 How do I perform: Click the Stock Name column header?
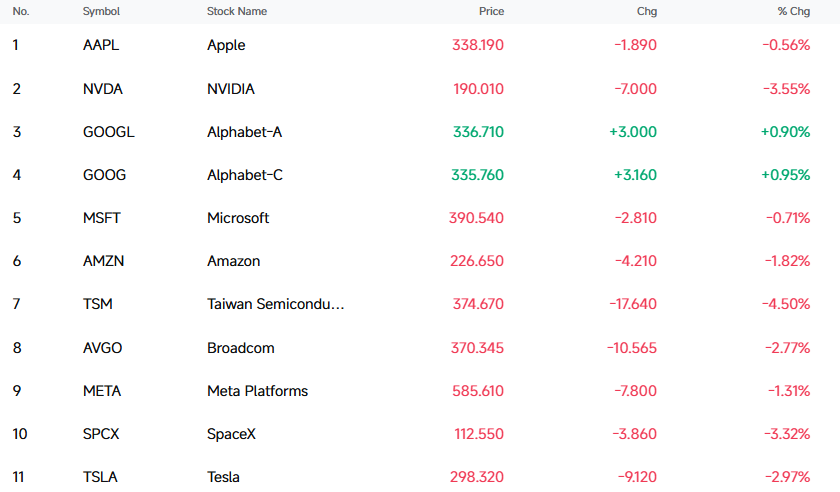(x=237, y=11)
